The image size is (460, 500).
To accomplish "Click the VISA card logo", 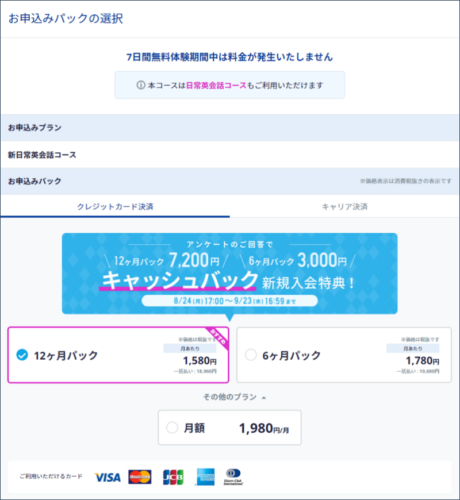I will pos(108,477).
